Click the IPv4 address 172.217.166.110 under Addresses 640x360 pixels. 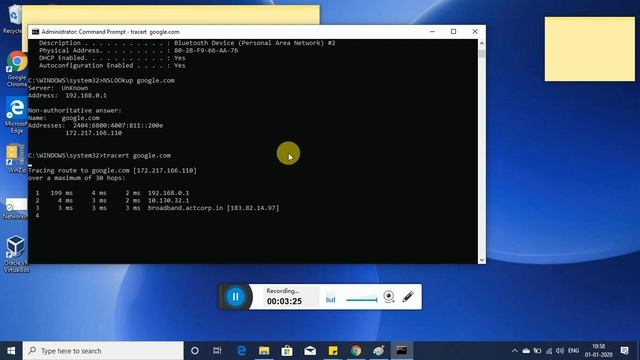click(93, 133)
